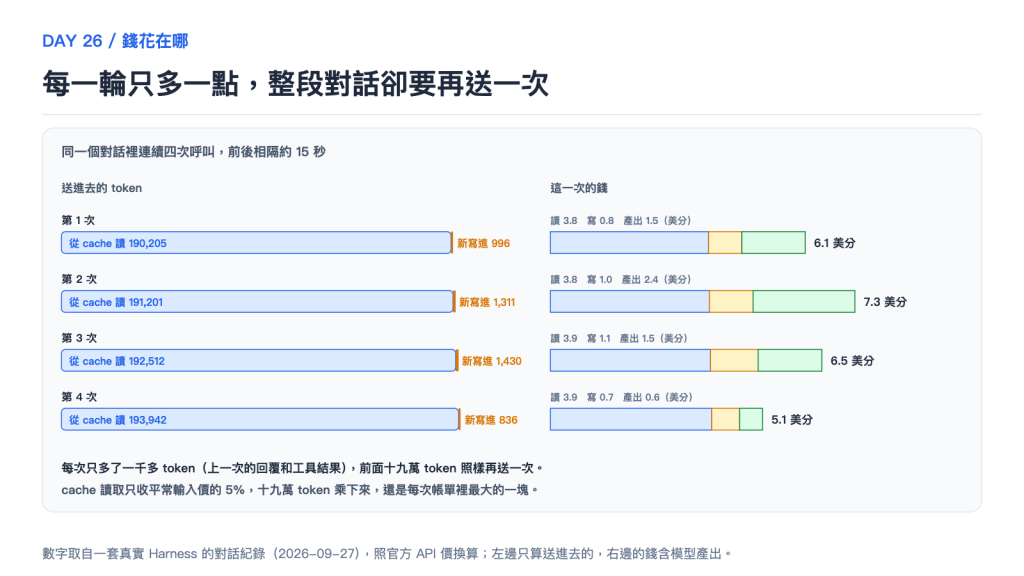
Task: Click yellow write segment of 6.1 美分 bar
Action: pos(725,243)
